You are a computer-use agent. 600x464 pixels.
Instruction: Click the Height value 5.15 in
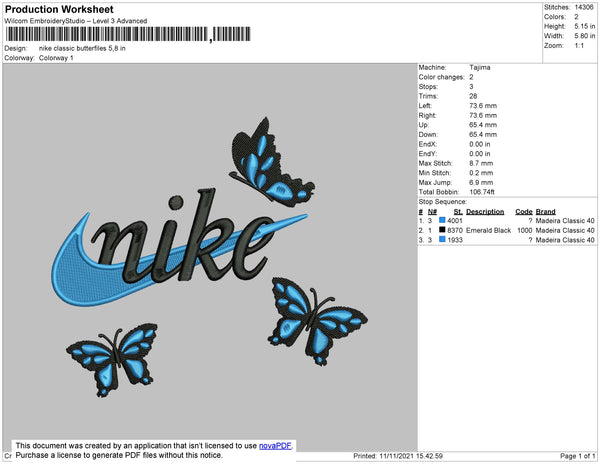tap(585, 26)
